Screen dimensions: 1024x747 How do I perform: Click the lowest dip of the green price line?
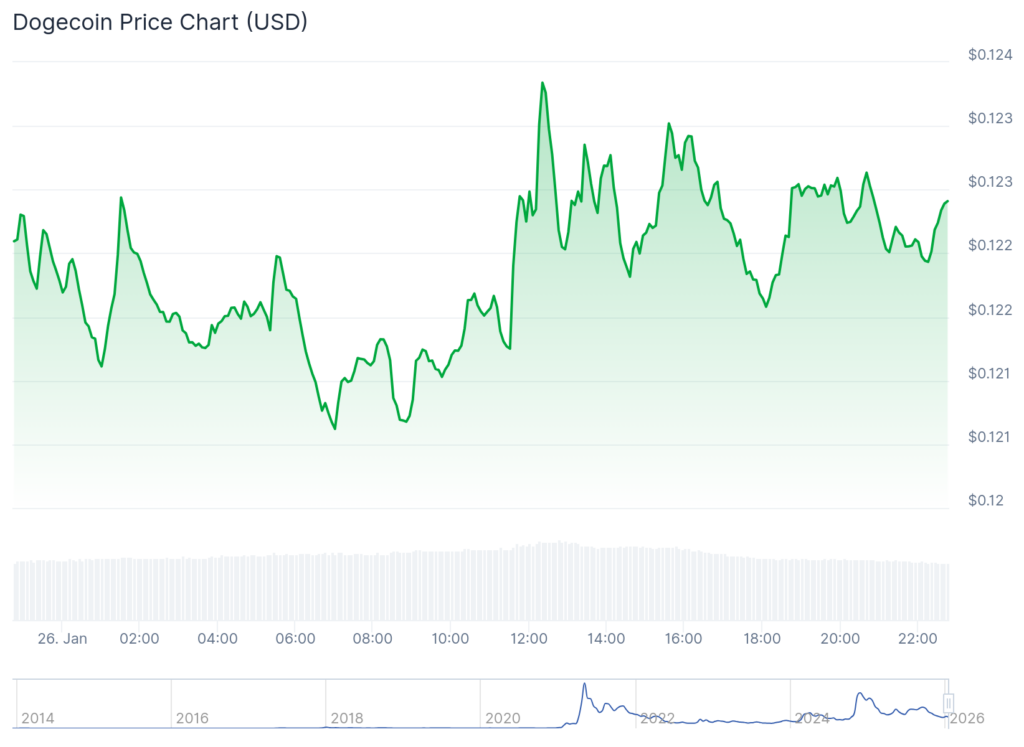pyautogui.click(x=335, y=428)
